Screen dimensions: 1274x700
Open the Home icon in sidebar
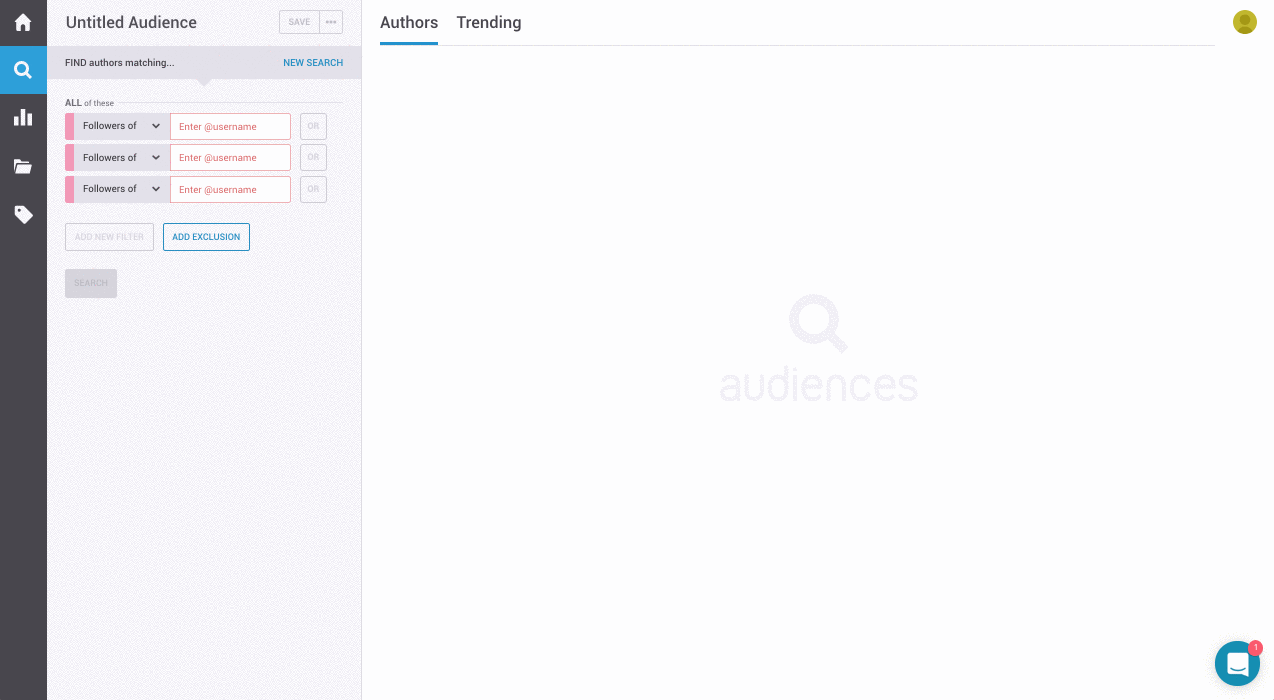point(23,22)
